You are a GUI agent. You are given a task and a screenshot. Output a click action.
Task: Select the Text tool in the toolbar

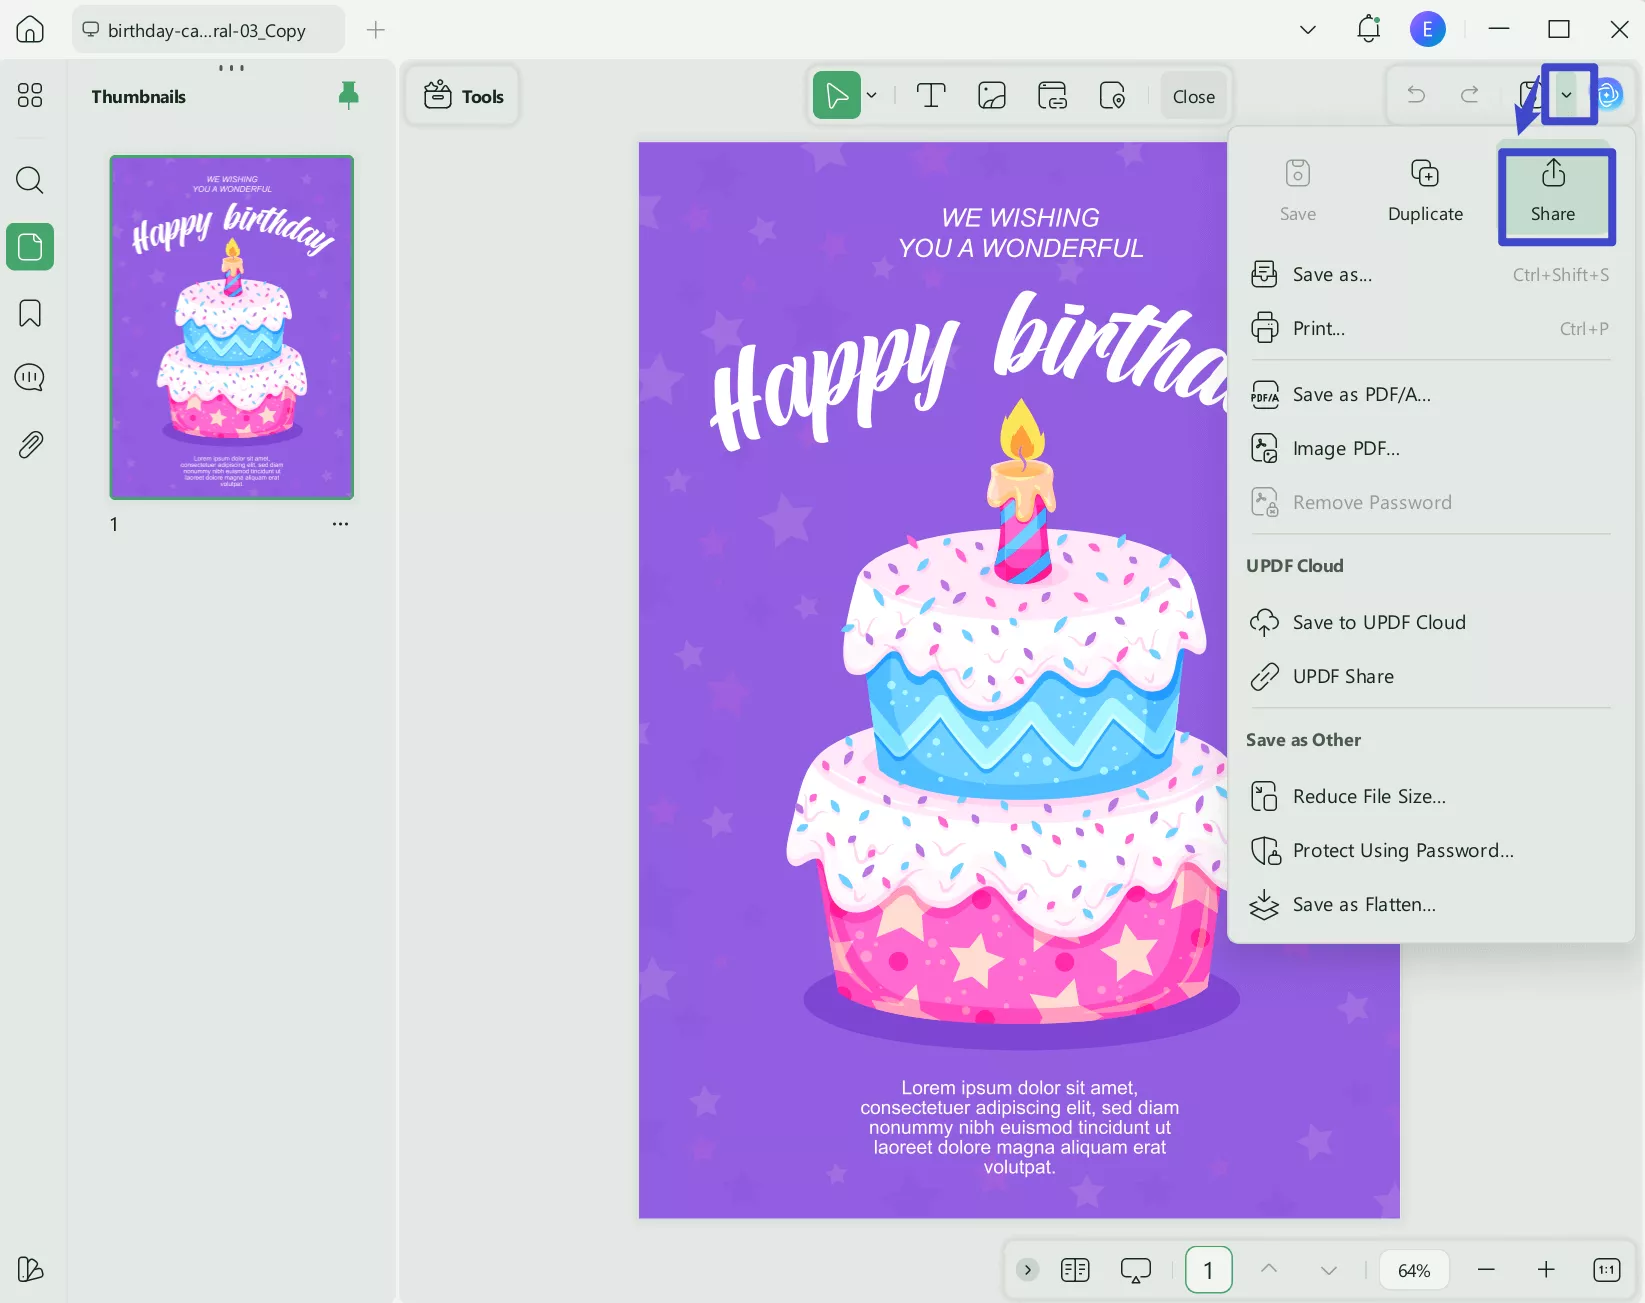pos(931,95)
